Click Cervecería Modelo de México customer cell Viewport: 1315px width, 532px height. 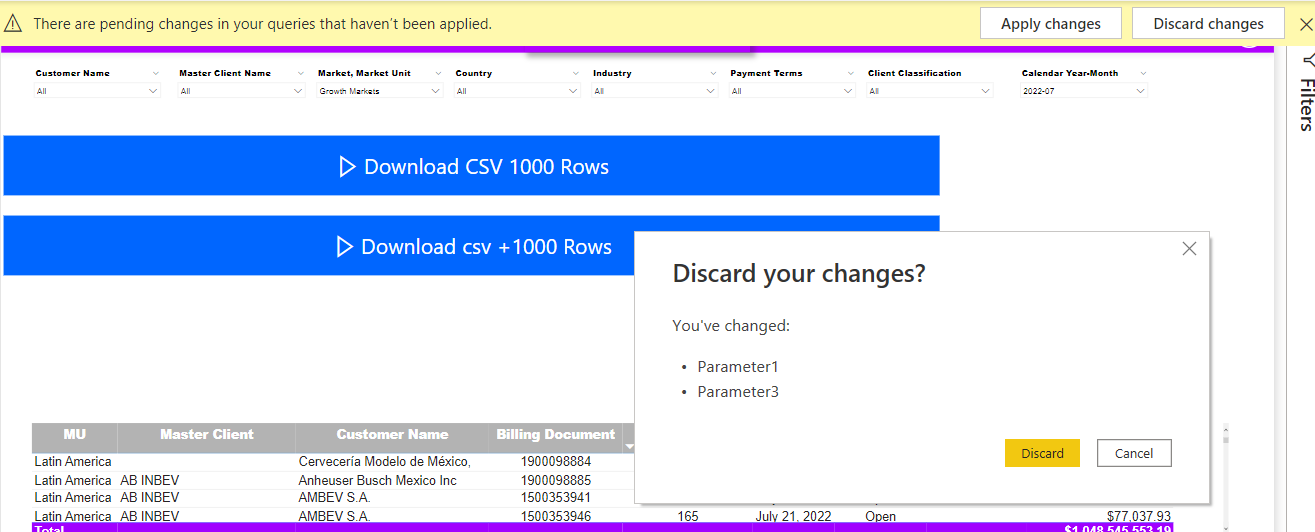click(x=385, y=462)
